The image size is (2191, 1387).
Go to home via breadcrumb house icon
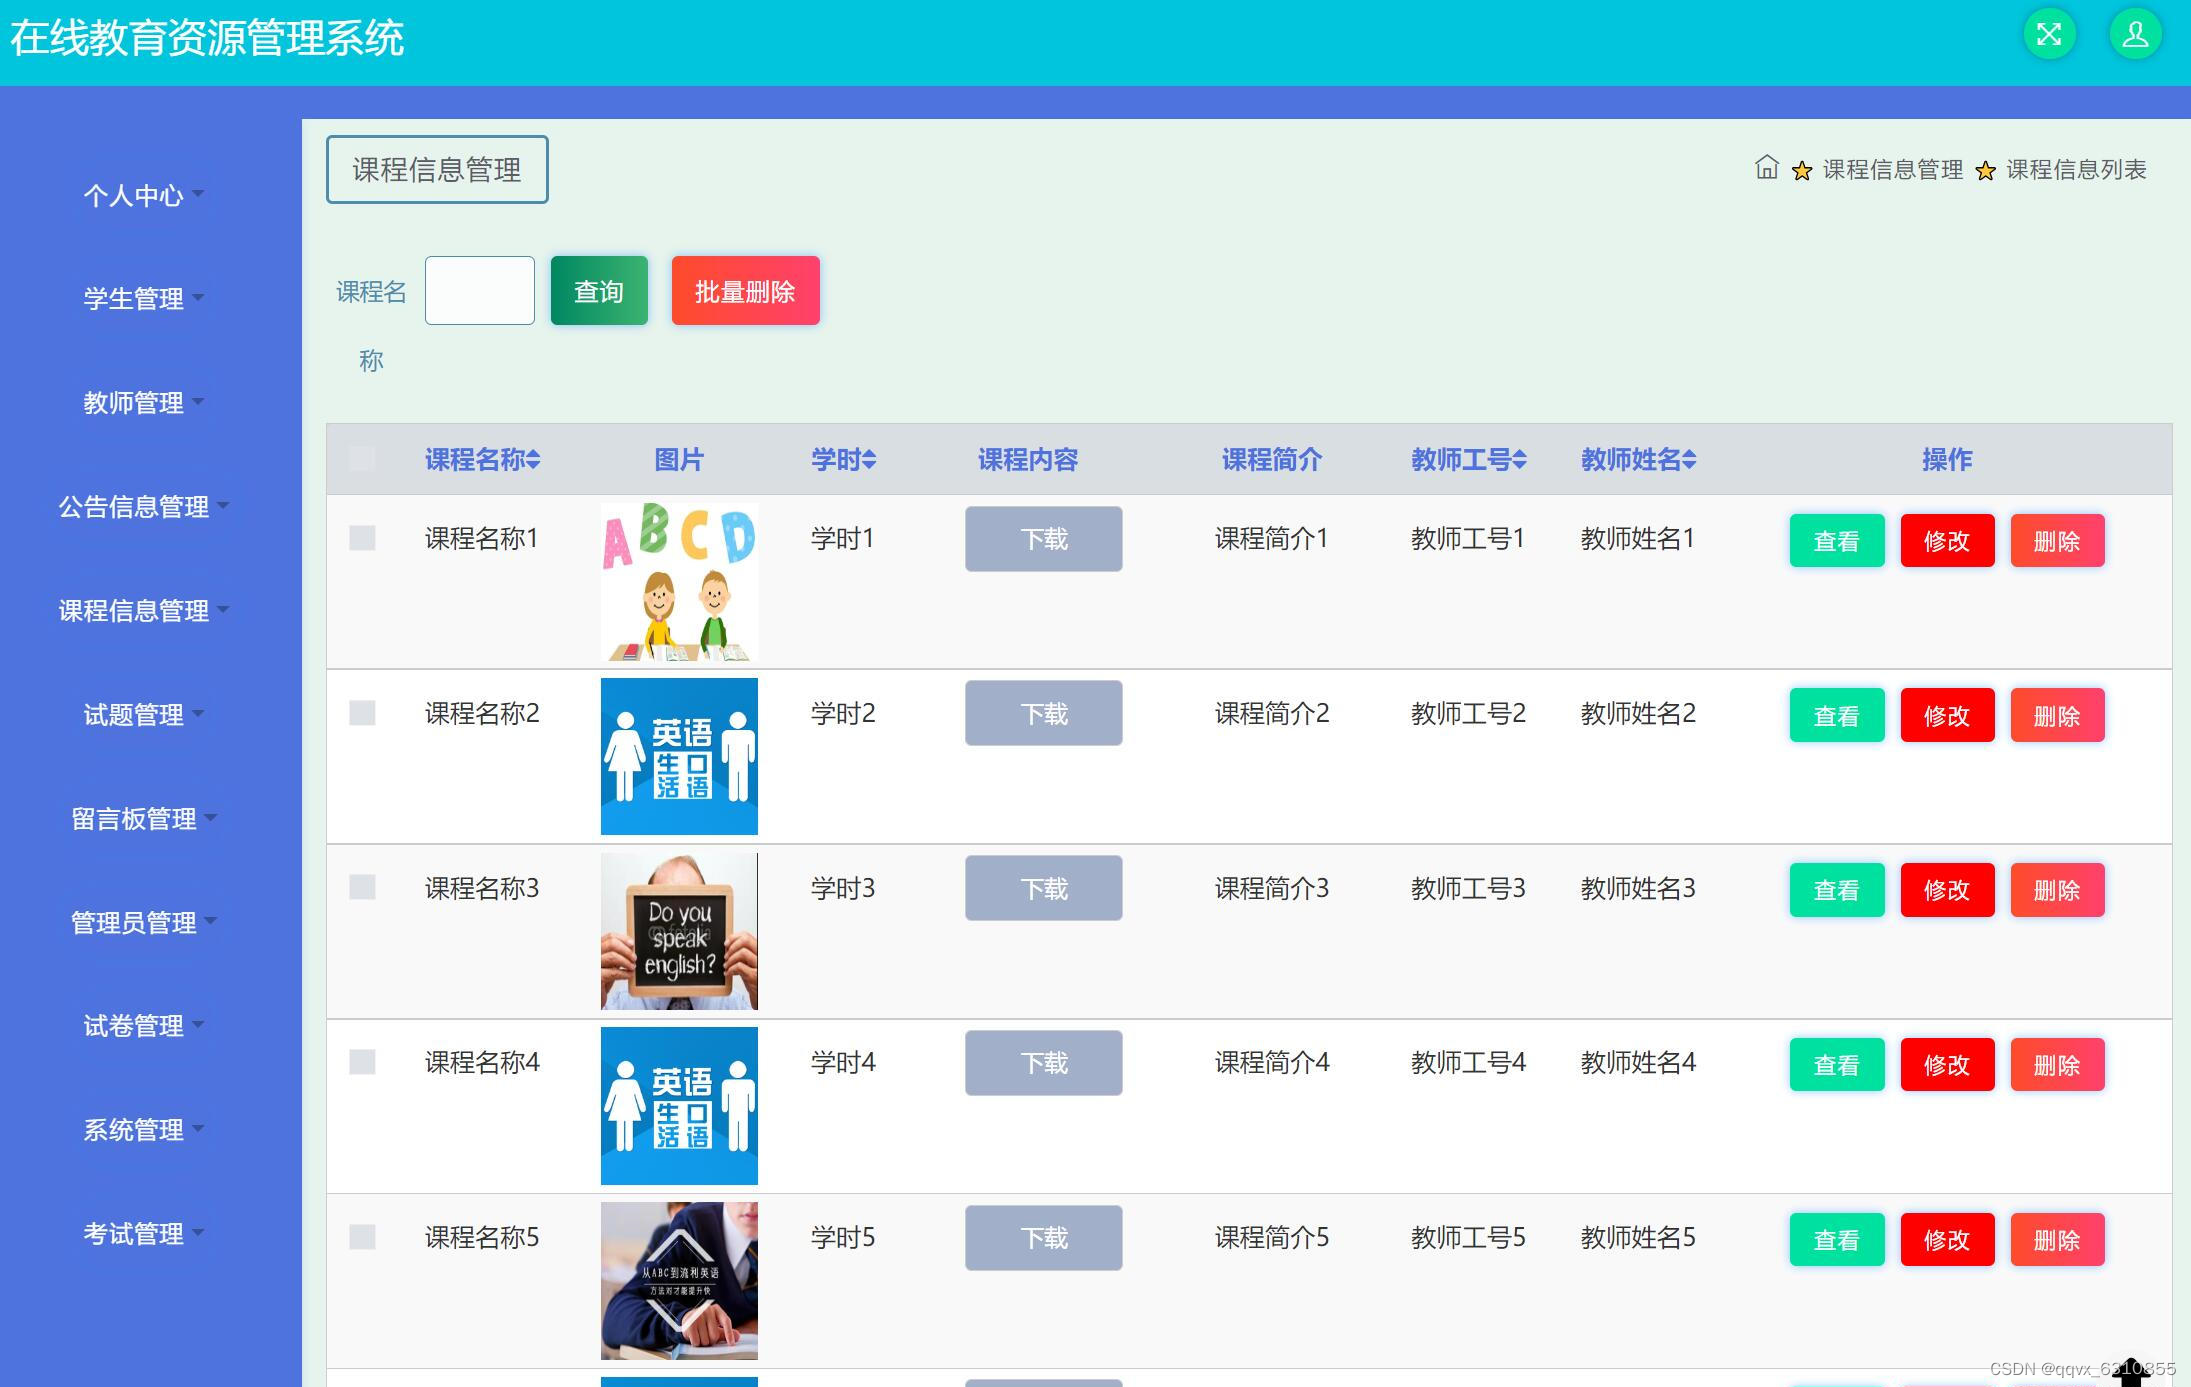pyautogui.click(x=1767, y=168)
